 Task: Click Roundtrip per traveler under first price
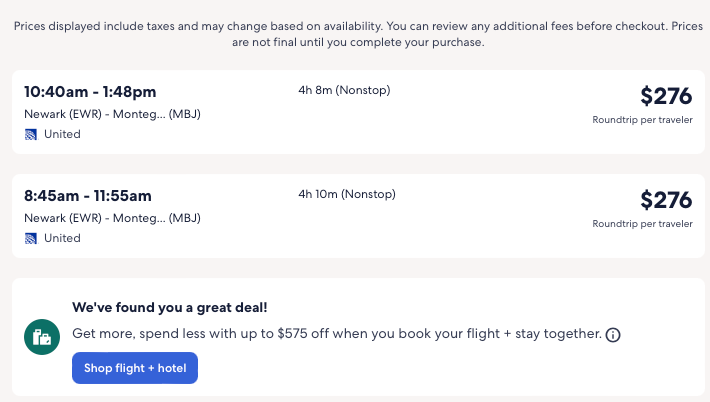(642, 120)
